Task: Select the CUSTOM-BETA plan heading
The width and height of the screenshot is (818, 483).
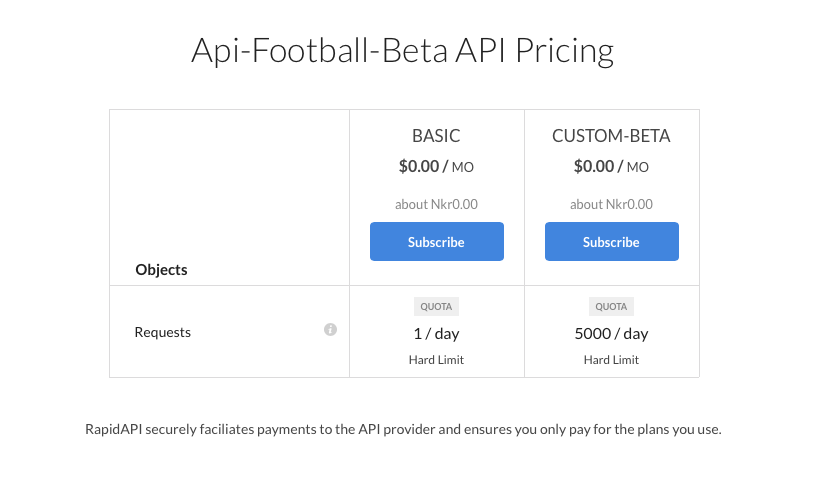Action: (611, 136)
